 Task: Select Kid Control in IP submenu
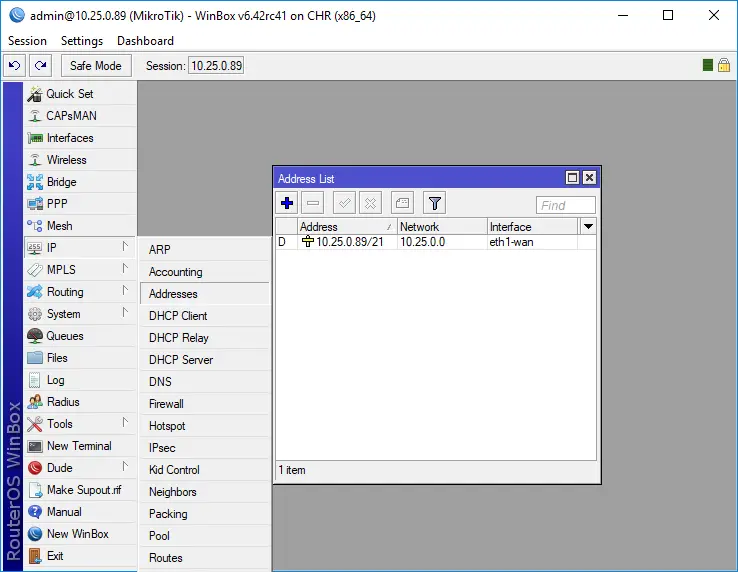tap(205, 470)
